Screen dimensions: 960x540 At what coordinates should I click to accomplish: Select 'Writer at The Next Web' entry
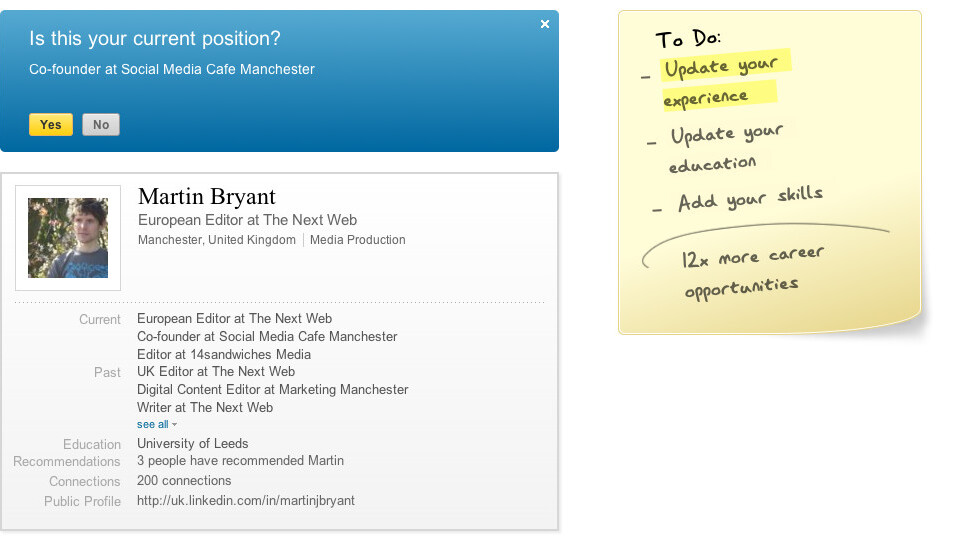pos(205,407)
